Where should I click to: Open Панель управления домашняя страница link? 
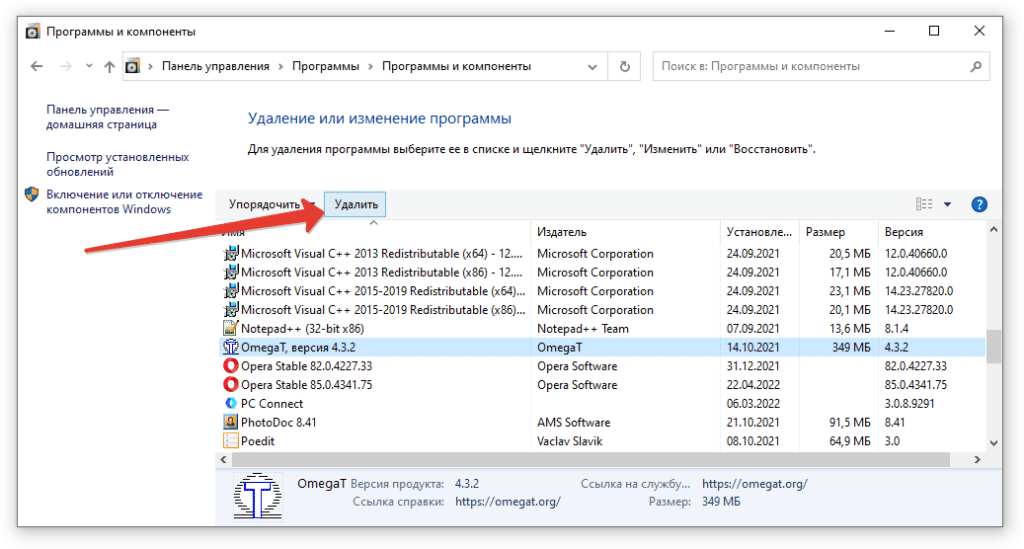tap(107, 117)
